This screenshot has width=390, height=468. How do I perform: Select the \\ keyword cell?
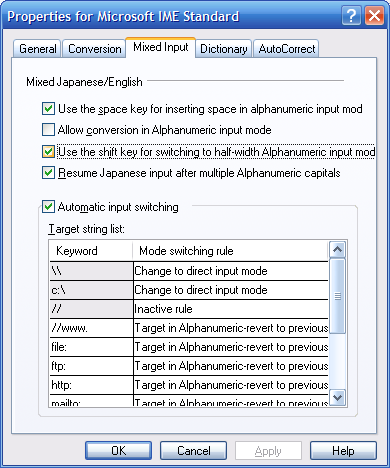click(x=91, y=271)
